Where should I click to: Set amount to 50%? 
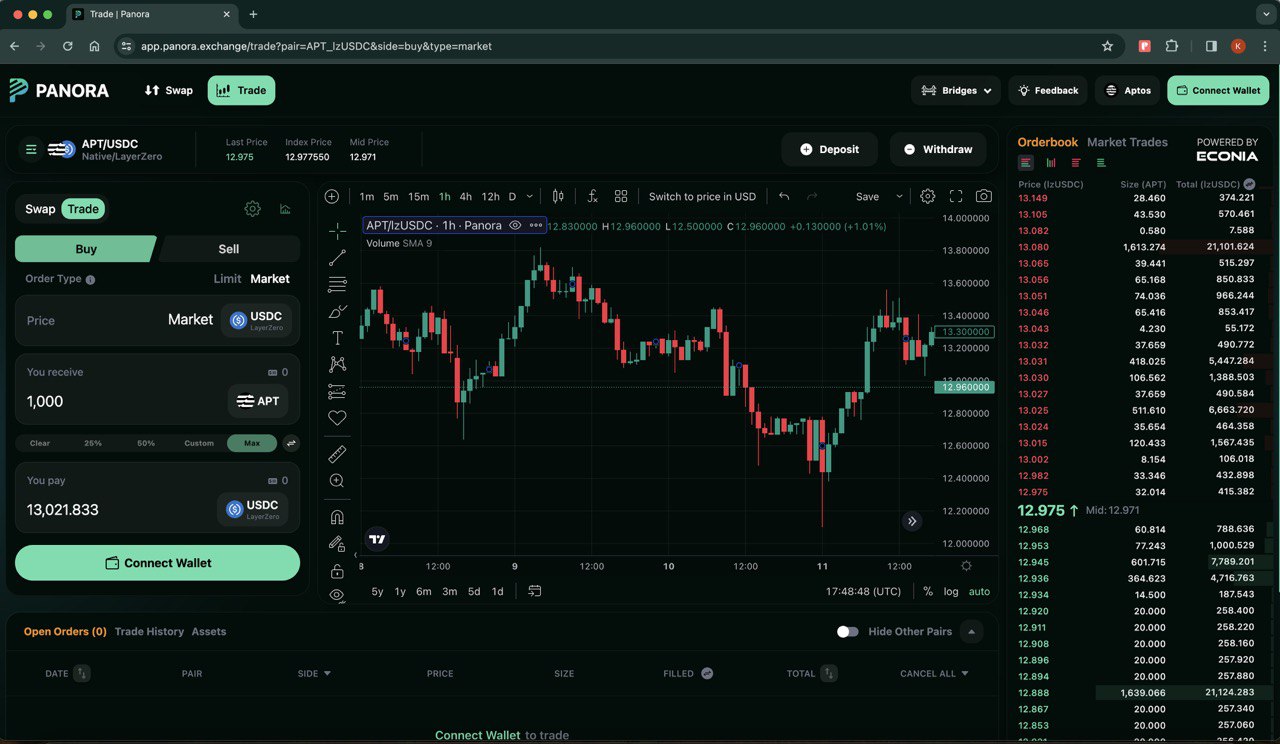click(146, 443)
